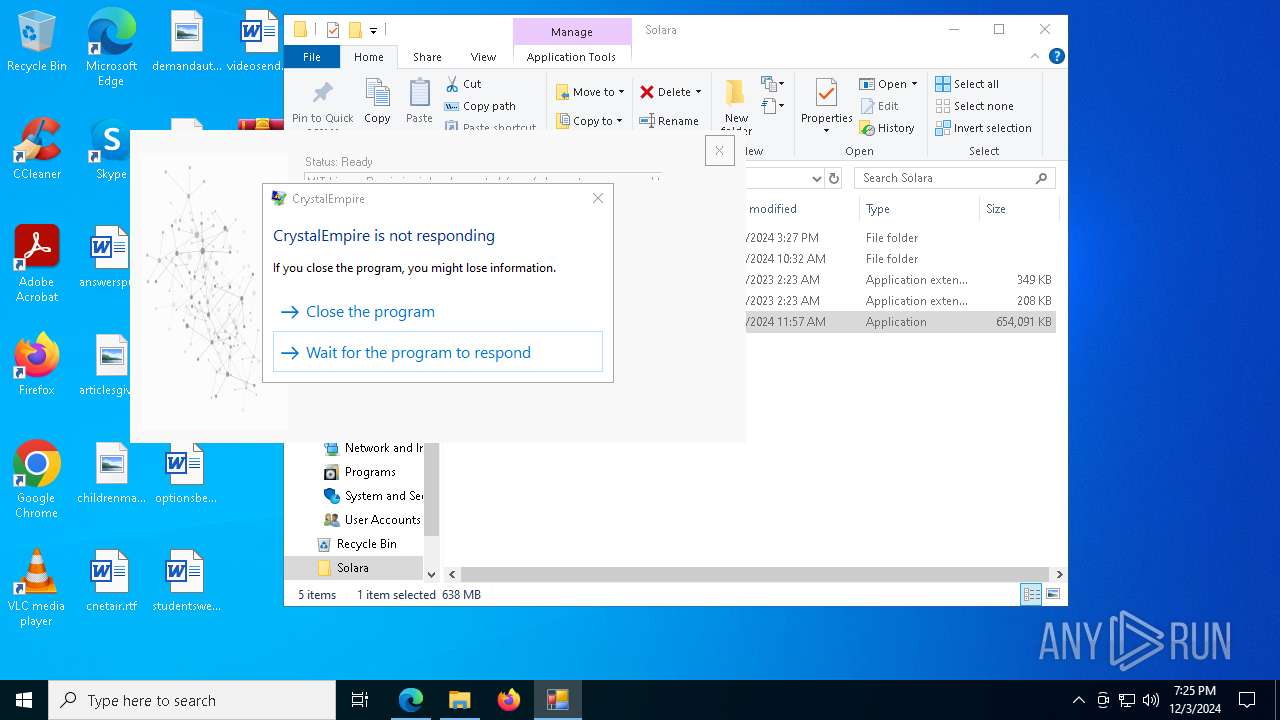Select the Manage contextual tab
The width and height of the screenshot is (1280, 720).
tap(571, 32)
